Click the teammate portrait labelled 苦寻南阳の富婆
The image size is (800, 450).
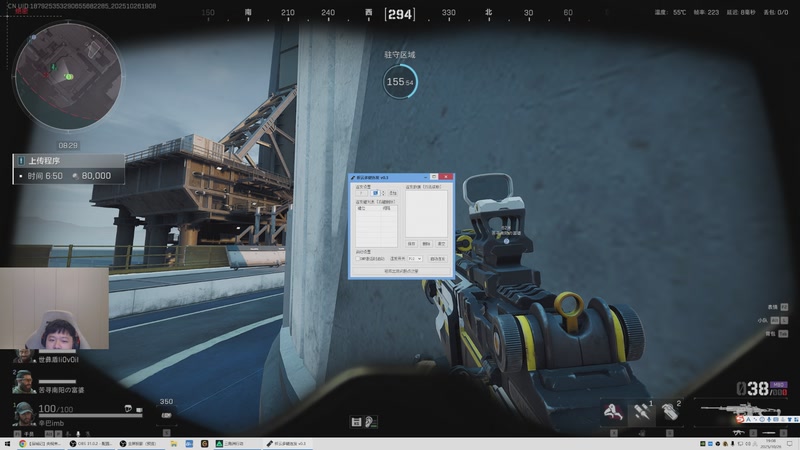(x=23, y=382)
